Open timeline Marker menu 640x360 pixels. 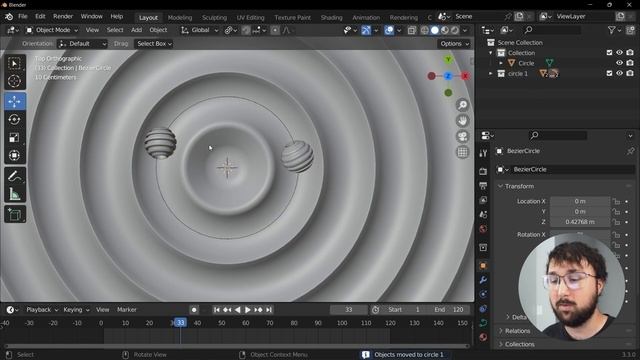pyautogui.click(x=127, y=310)
